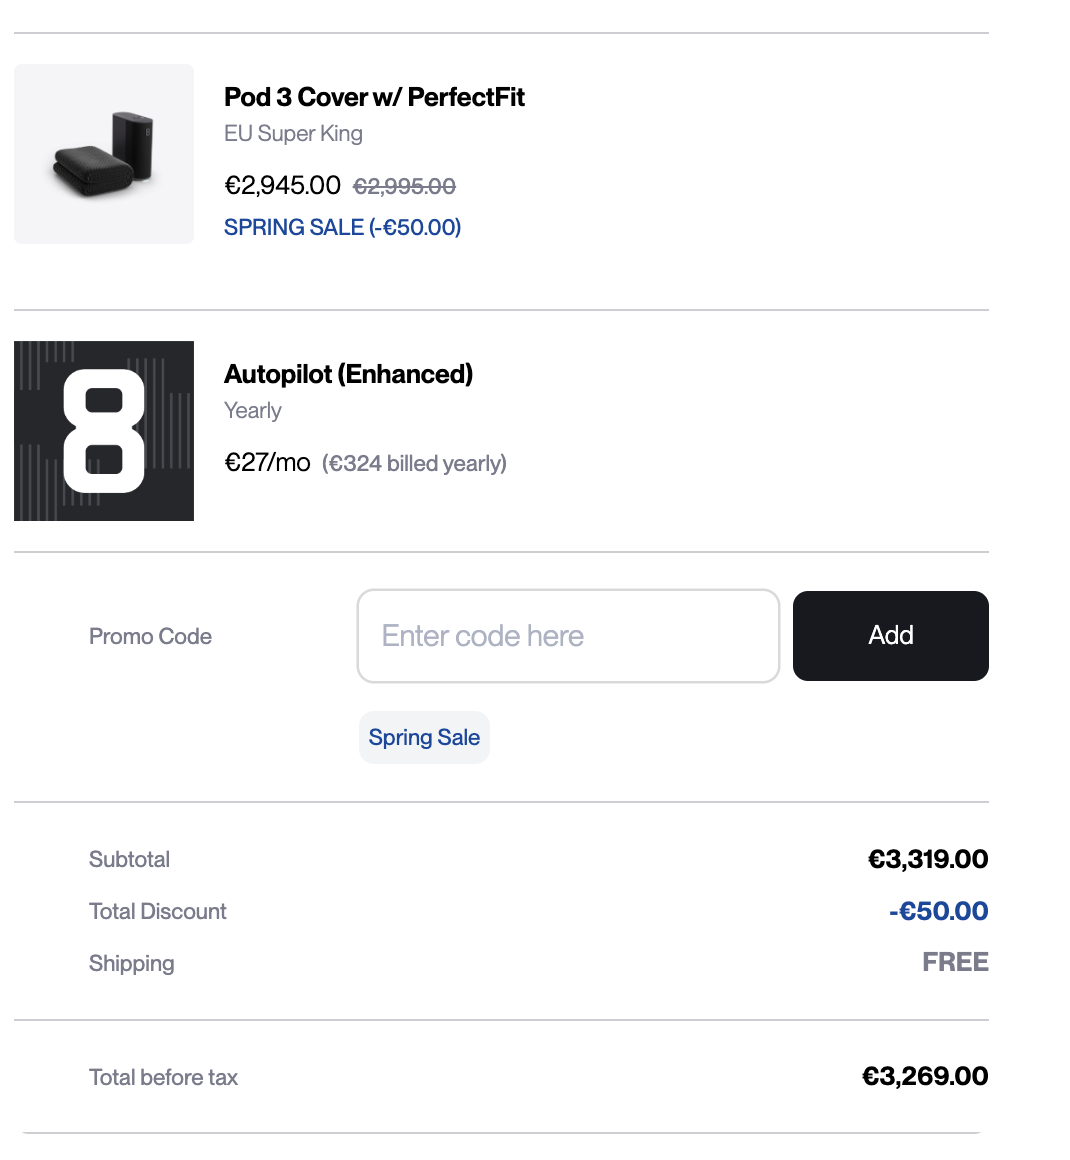Click the €2,945.00 sale price
This screenshot has width=1070, height=1160.
point(282,185)
